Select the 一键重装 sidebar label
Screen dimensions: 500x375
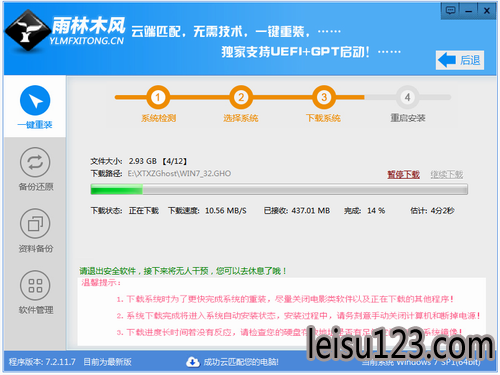35,125
